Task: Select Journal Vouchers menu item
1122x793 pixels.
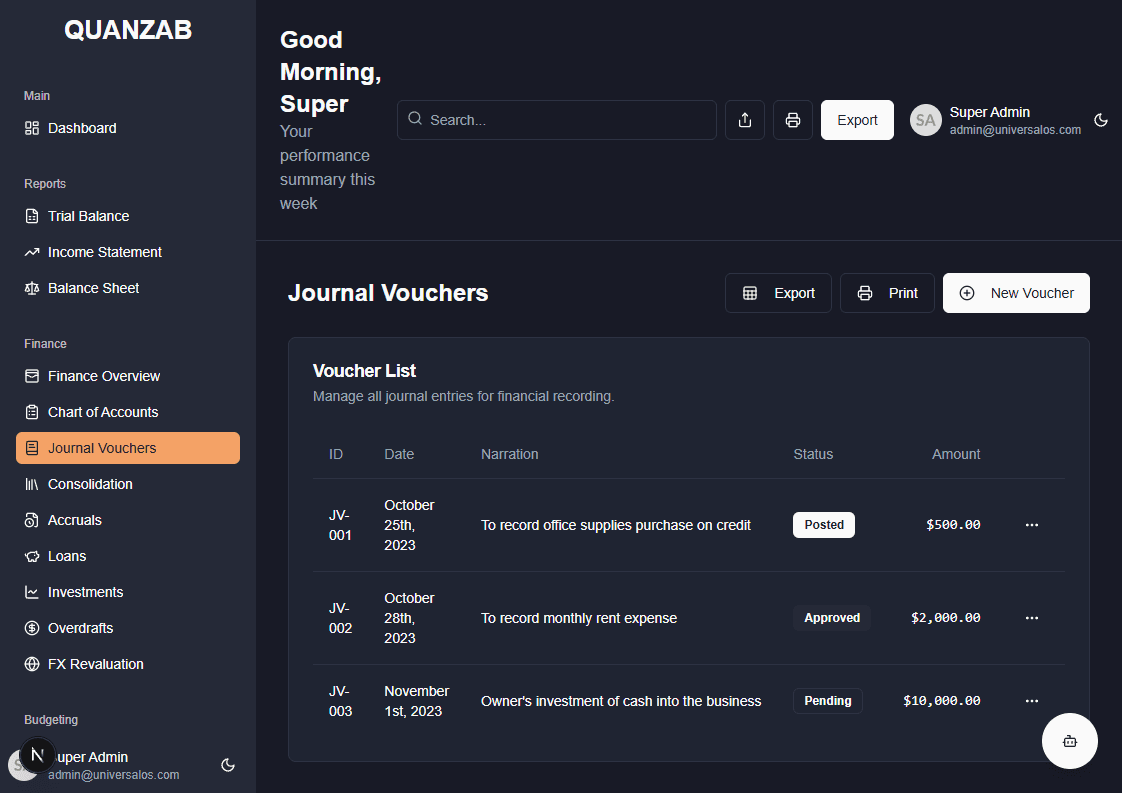Action: point(128,448)
